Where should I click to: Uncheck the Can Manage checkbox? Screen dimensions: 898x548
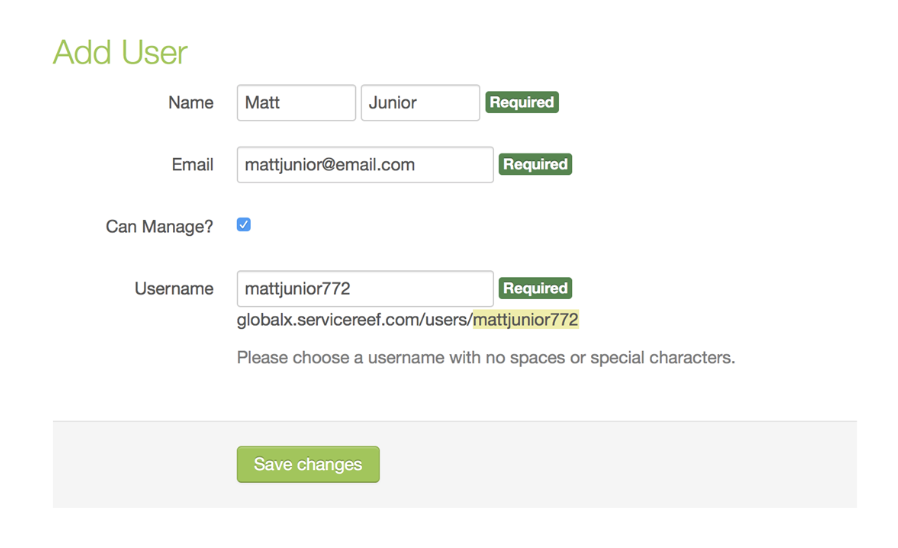pyautogui.click(x=244, y=225)
